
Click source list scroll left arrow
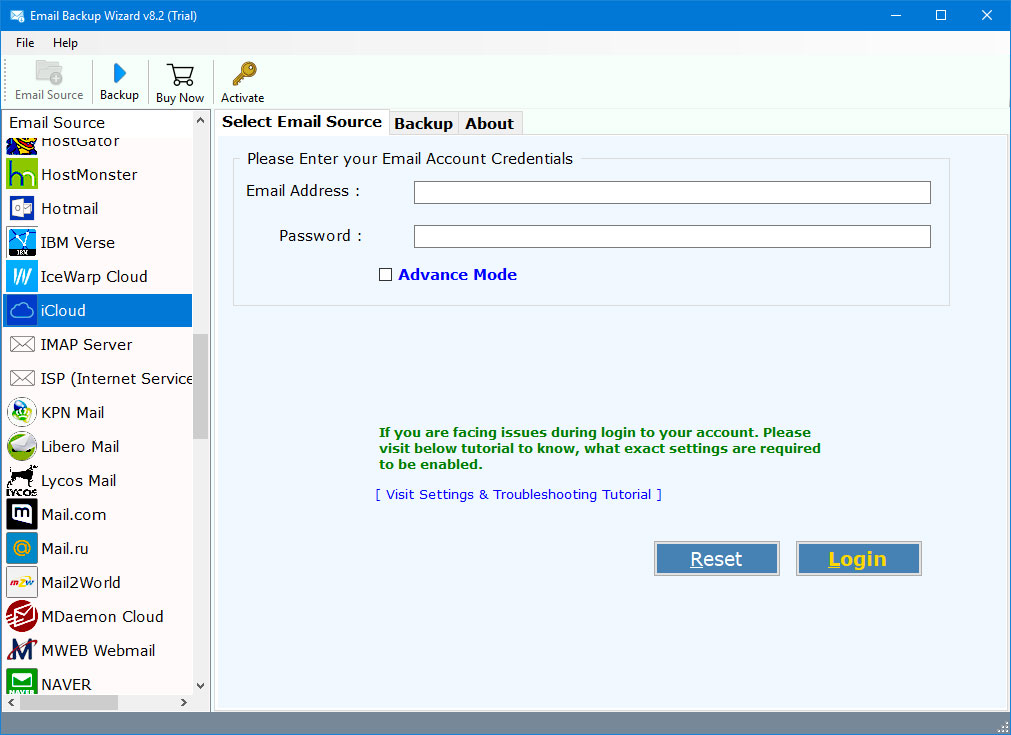tap(11, 702)
